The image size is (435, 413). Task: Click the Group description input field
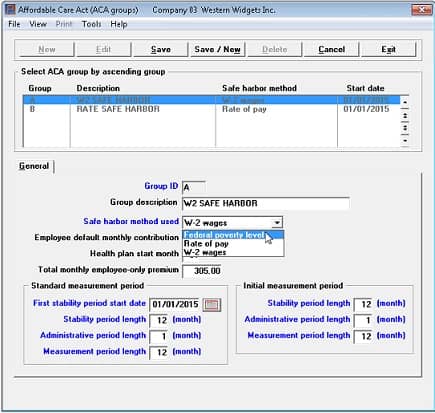(x=266, y=203)
